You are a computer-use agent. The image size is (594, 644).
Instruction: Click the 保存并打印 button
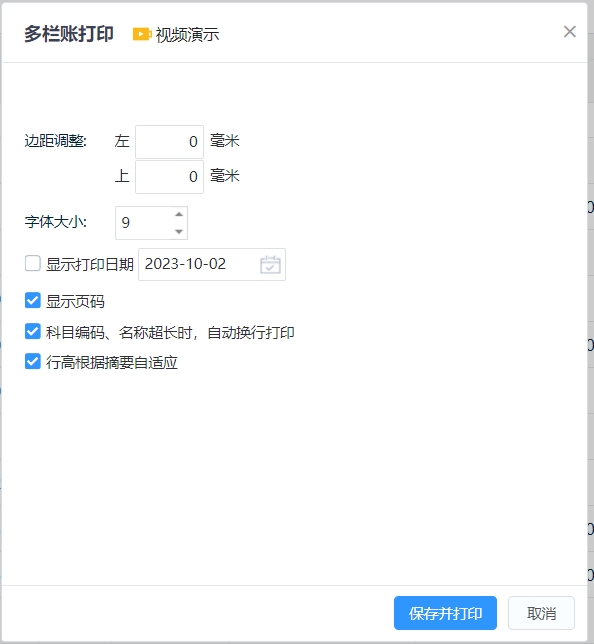(x=445, y=613)
